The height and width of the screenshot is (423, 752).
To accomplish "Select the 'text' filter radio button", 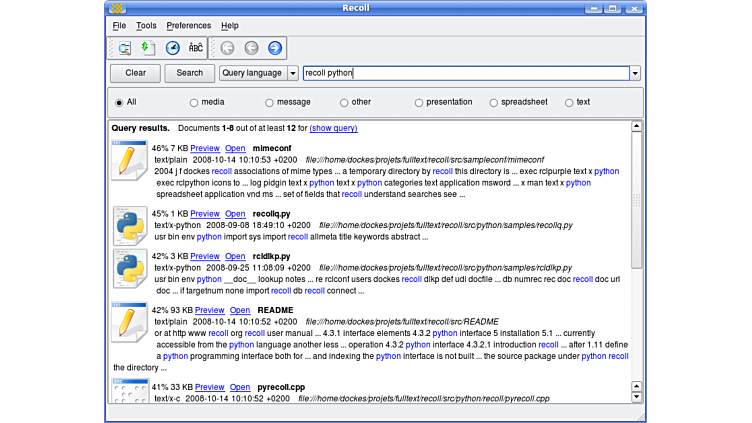I will pyautogui.click(x=569, y=102).
